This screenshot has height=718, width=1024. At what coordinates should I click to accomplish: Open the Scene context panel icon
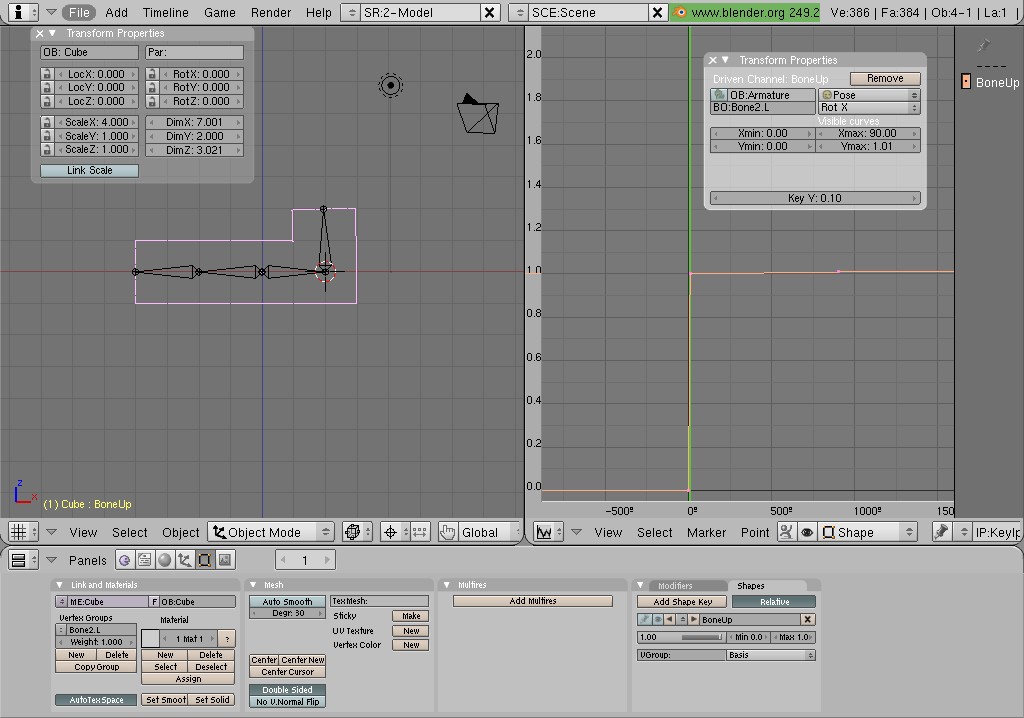point(225,560)
